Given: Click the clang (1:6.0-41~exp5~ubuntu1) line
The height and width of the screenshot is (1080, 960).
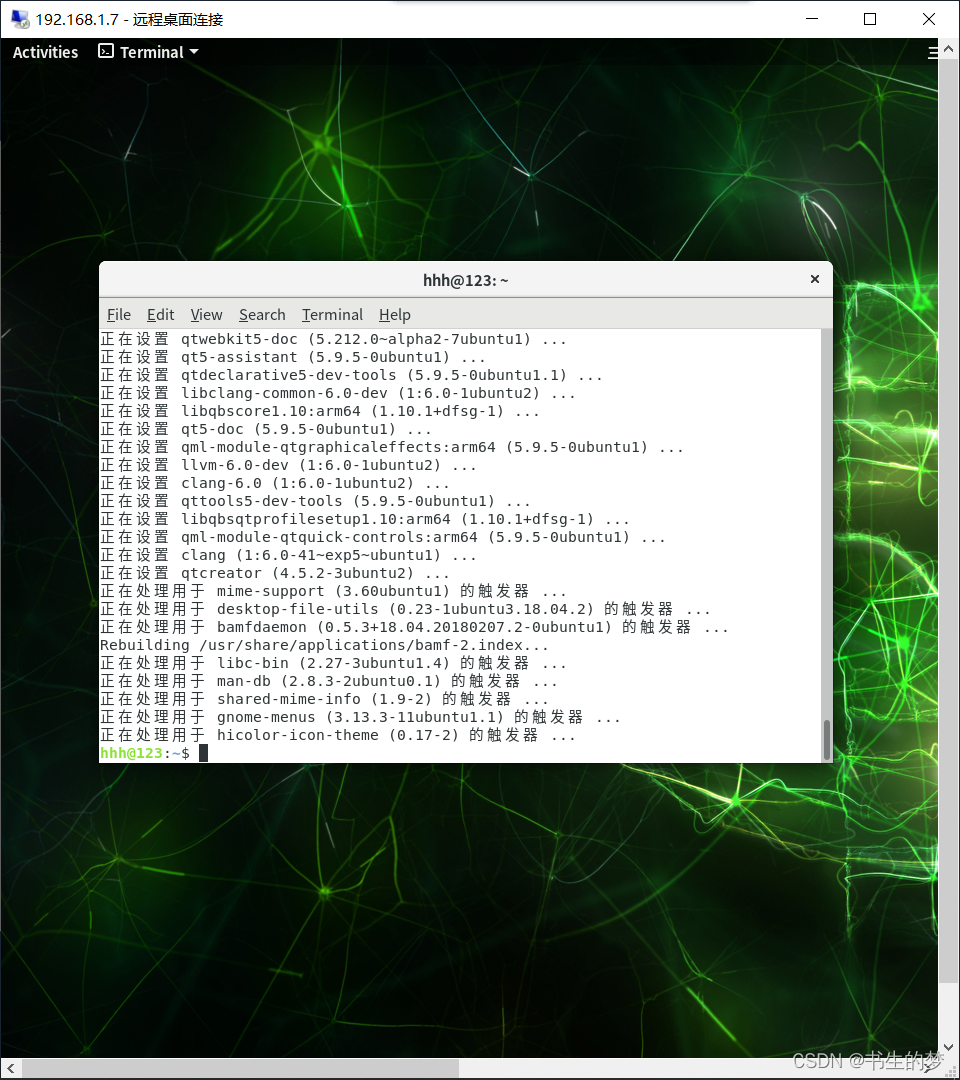Looking at the screenshot, I should 289,555.
